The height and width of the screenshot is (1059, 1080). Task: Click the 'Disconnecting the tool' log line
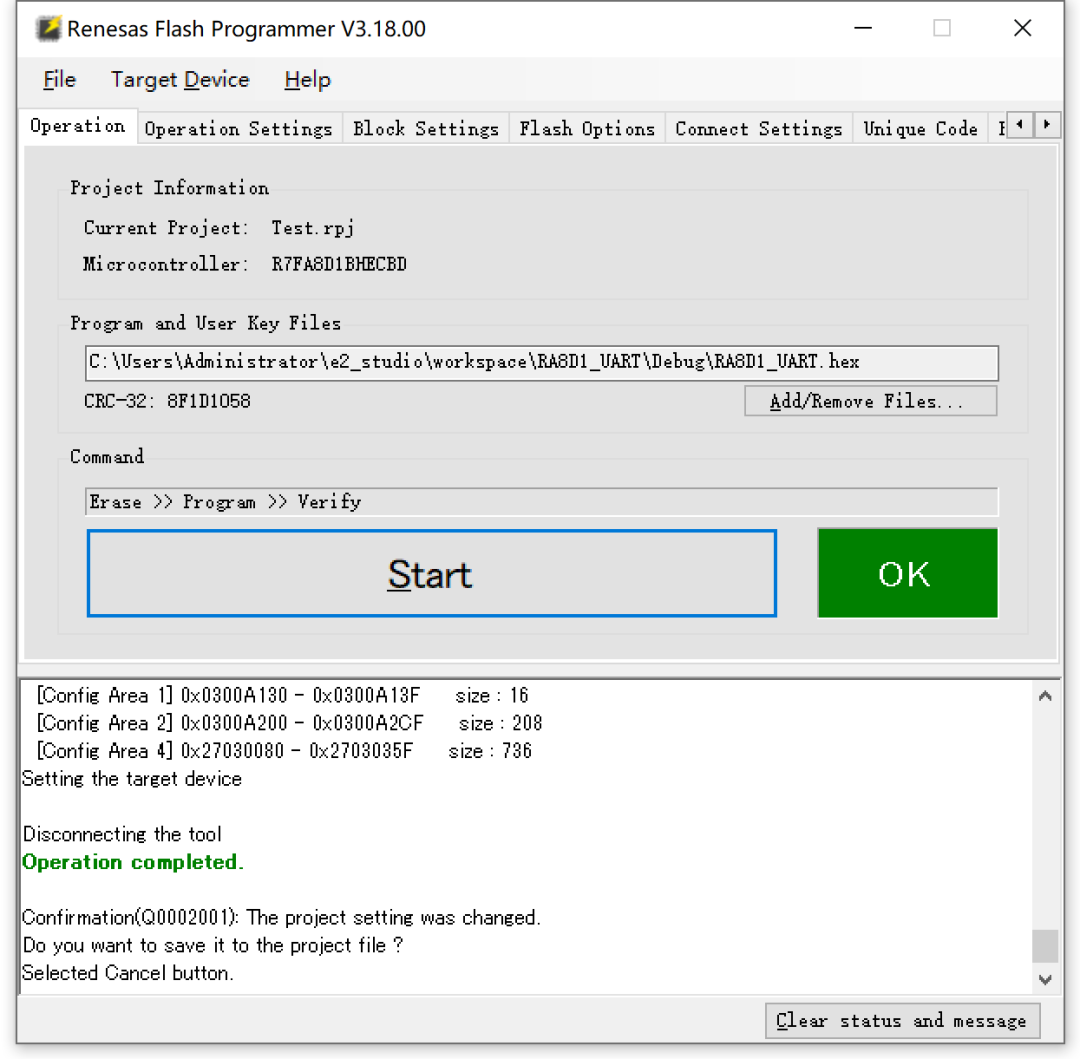click(x=122, y=835)
